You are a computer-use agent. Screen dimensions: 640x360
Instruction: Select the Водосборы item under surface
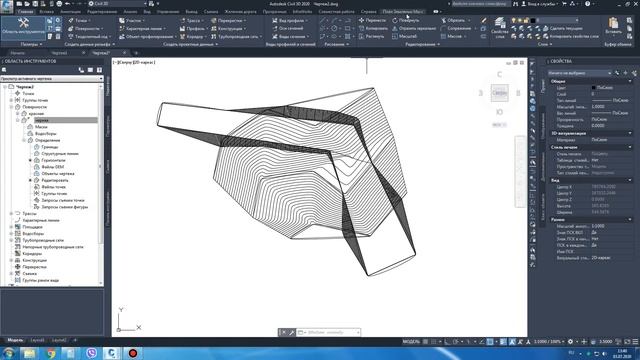pyautogui.click(x=45, y=133)
